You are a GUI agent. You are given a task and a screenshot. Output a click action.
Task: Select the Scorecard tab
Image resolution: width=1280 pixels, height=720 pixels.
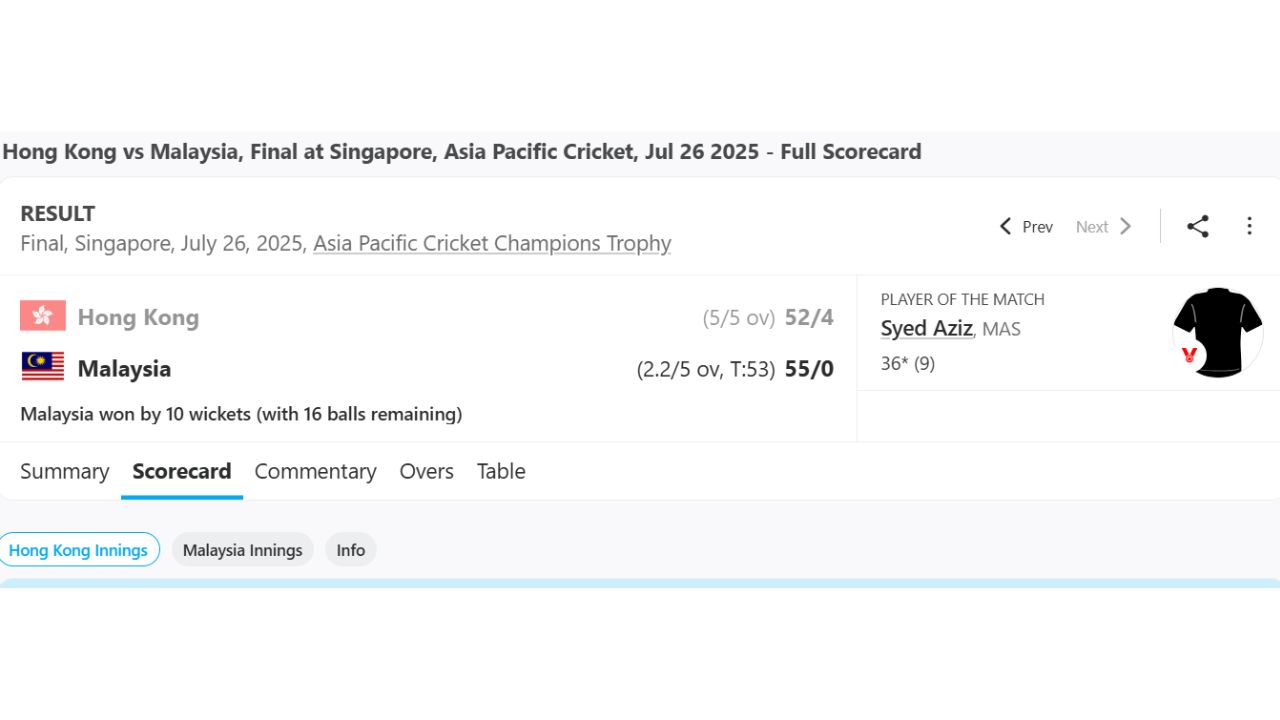[181, 471]
